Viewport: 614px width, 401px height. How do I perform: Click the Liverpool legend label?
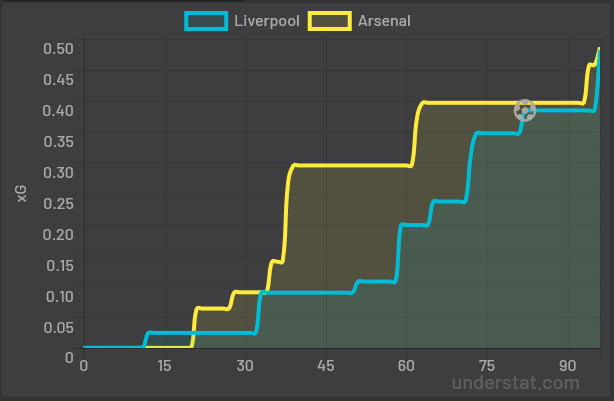pyautogui.click(x=267, y=21)
